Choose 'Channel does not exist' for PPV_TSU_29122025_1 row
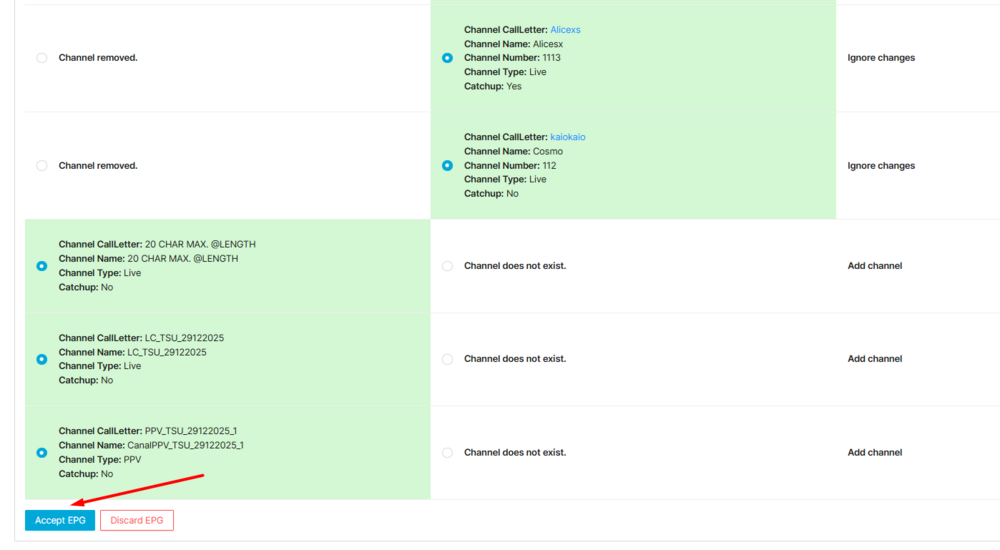The image size is (1000, 550). (x=447, y=453)
